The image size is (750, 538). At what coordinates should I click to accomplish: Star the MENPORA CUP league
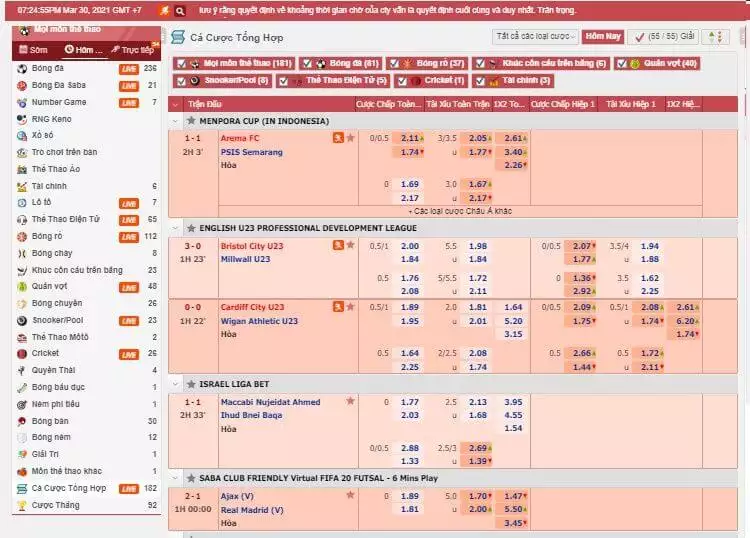tap(191, 121)
